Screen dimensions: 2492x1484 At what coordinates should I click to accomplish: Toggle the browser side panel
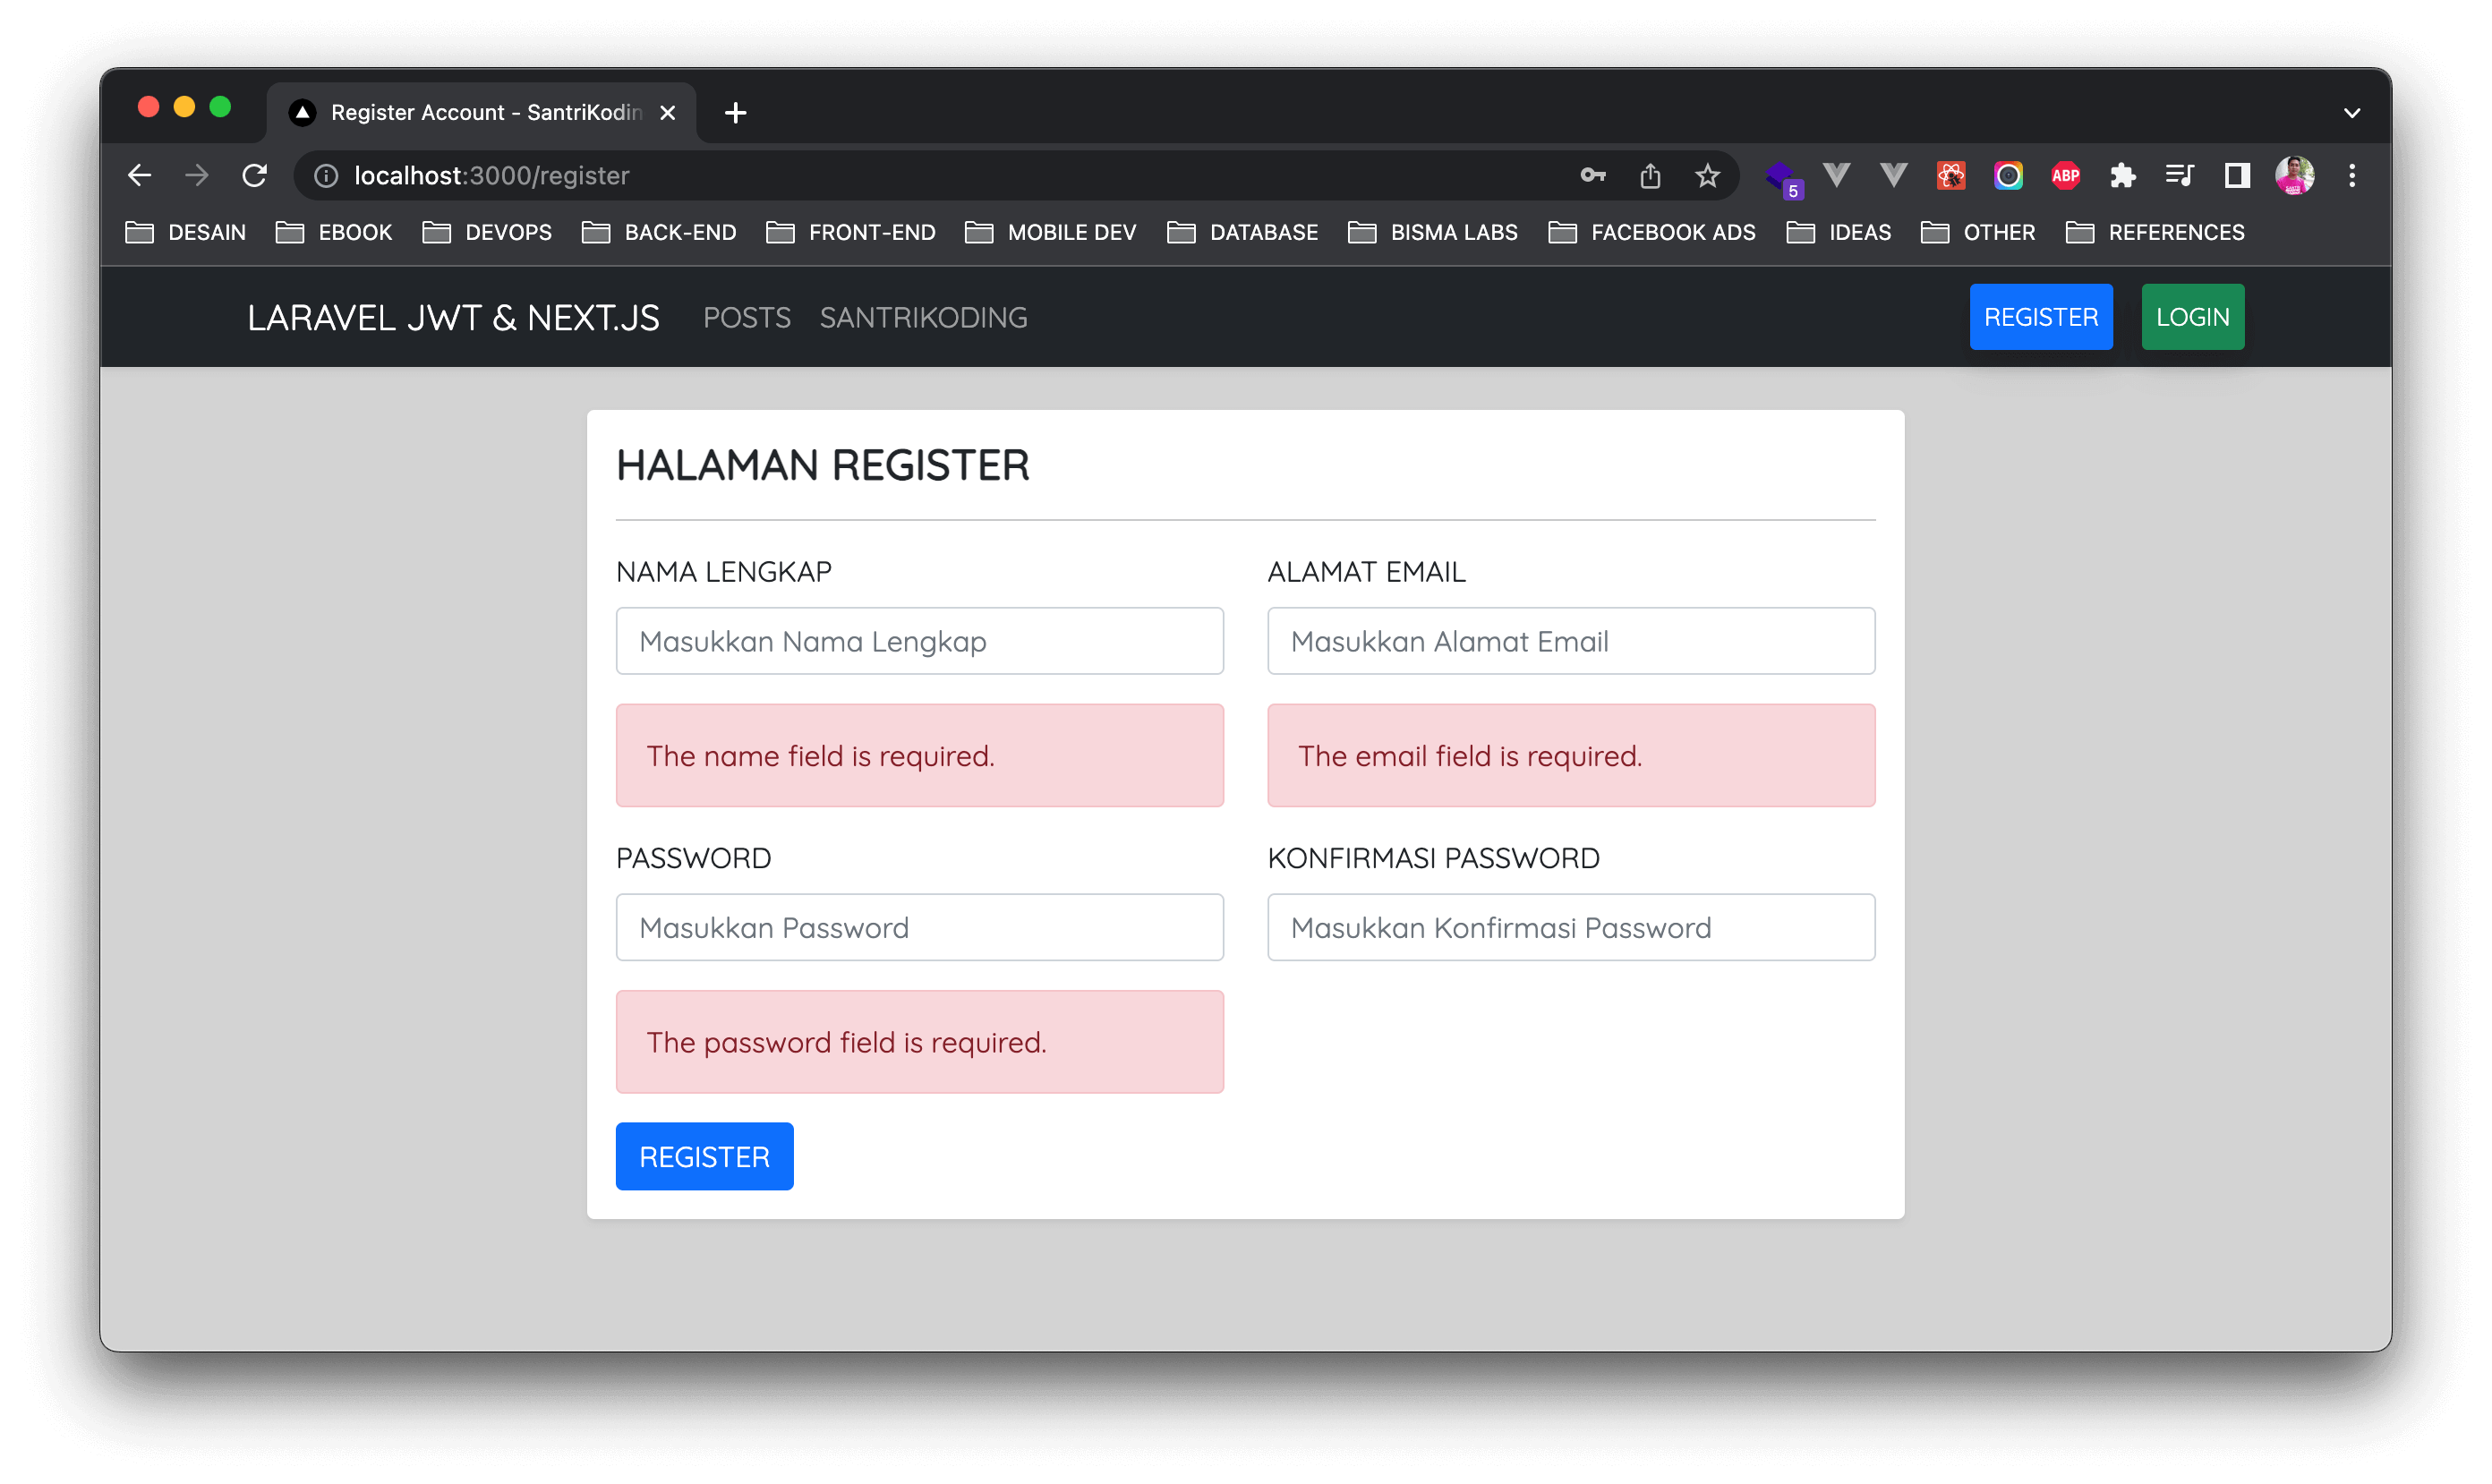tap(2237, 176)
